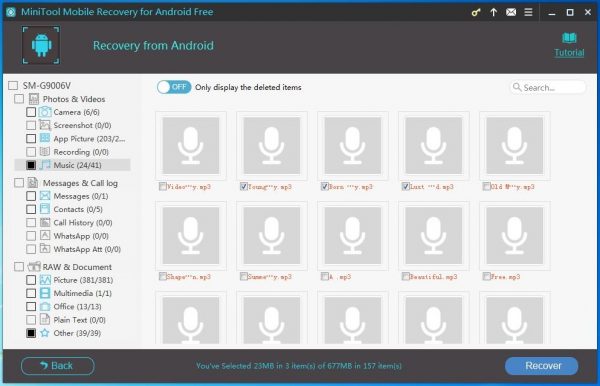The image size is (600, 386).
Task: Toggle the Music (24/41) checkbox
Action: pos(31,165)
